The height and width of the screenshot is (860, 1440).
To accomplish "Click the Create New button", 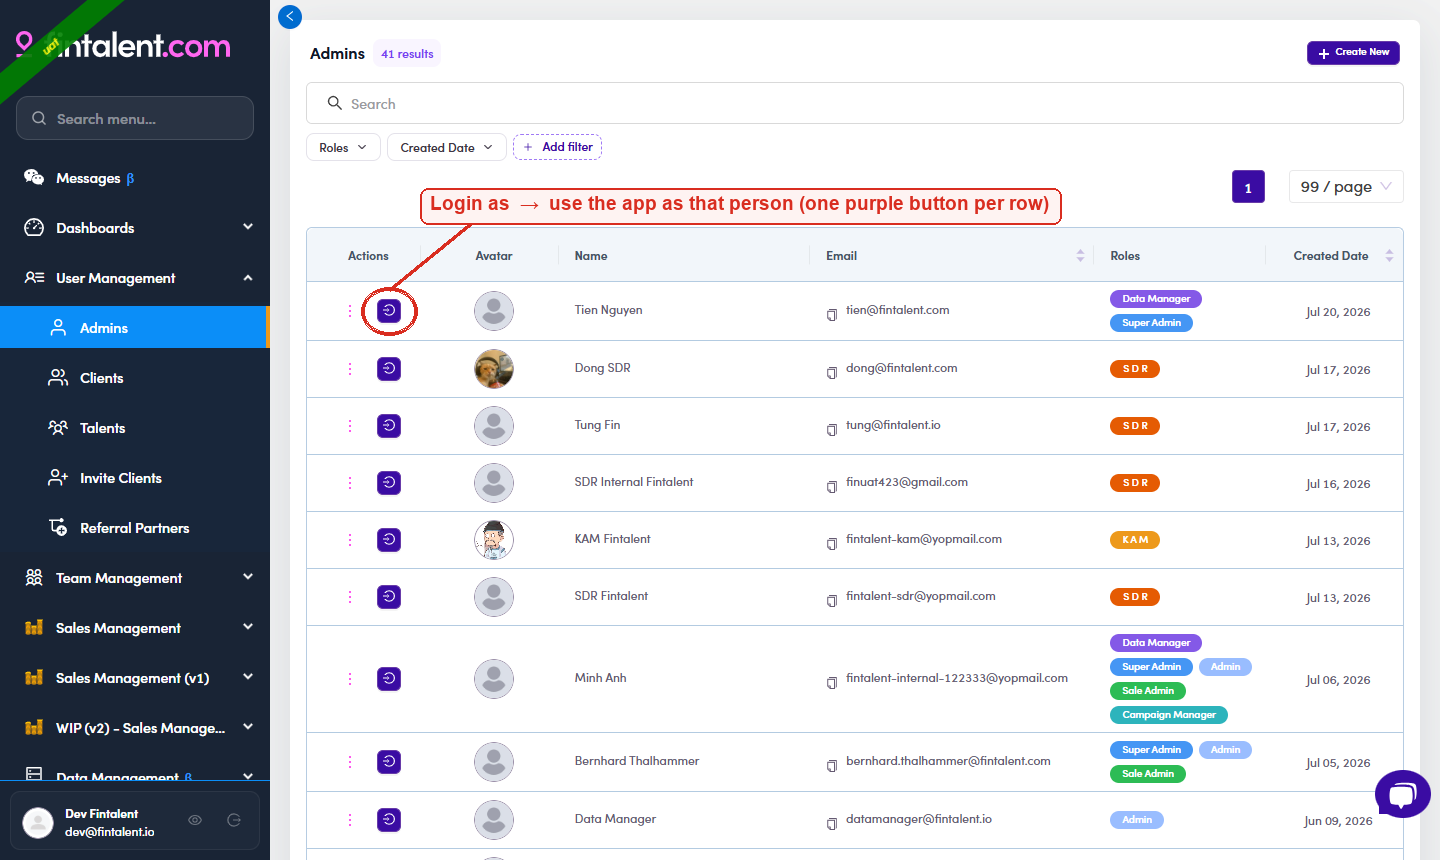I will tap(1353, 52).
